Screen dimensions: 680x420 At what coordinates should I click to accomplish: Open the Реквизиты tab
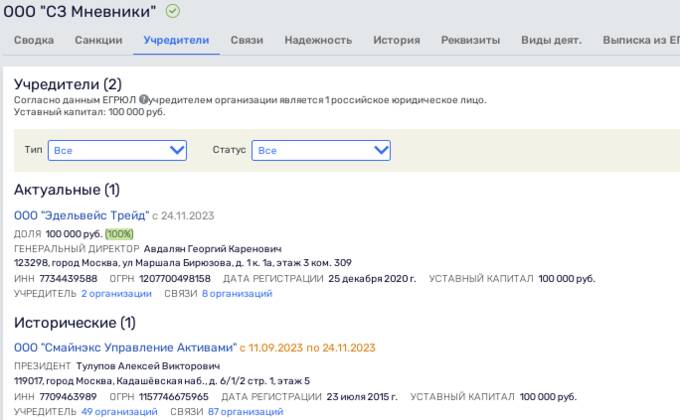tap(471, 40)
